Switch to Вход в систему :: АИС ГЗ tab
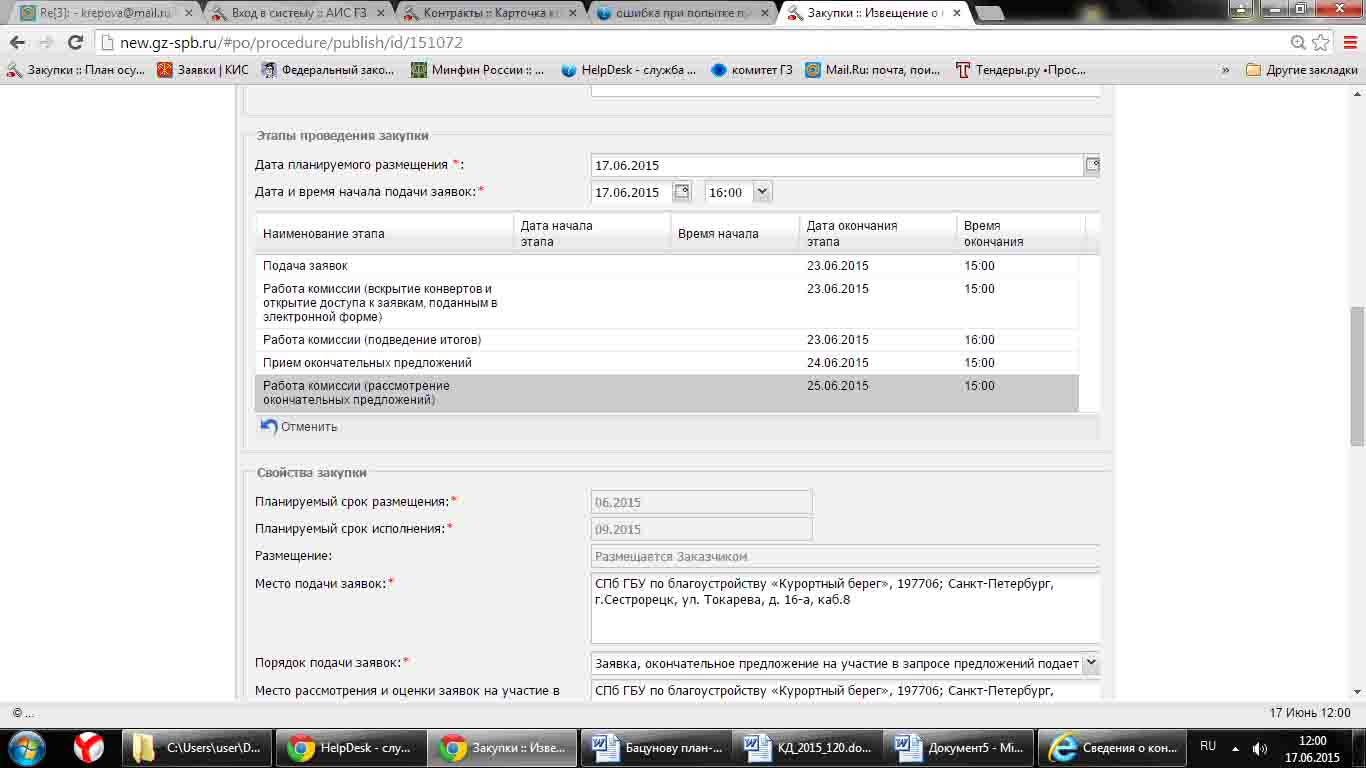The width and height of the screenshot is (1366, 768). [x=298, y=13]
